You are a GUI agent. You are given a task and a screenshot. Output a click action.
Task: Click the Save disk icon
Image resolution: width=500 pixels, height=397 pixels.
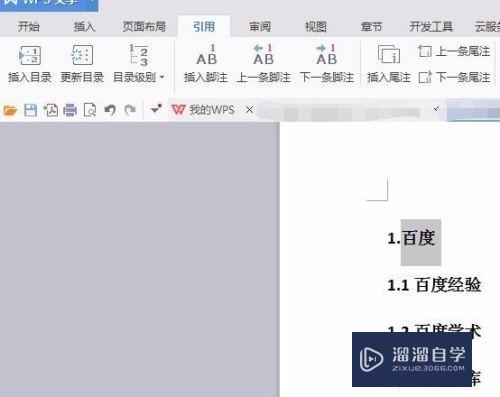pos(30,110)
